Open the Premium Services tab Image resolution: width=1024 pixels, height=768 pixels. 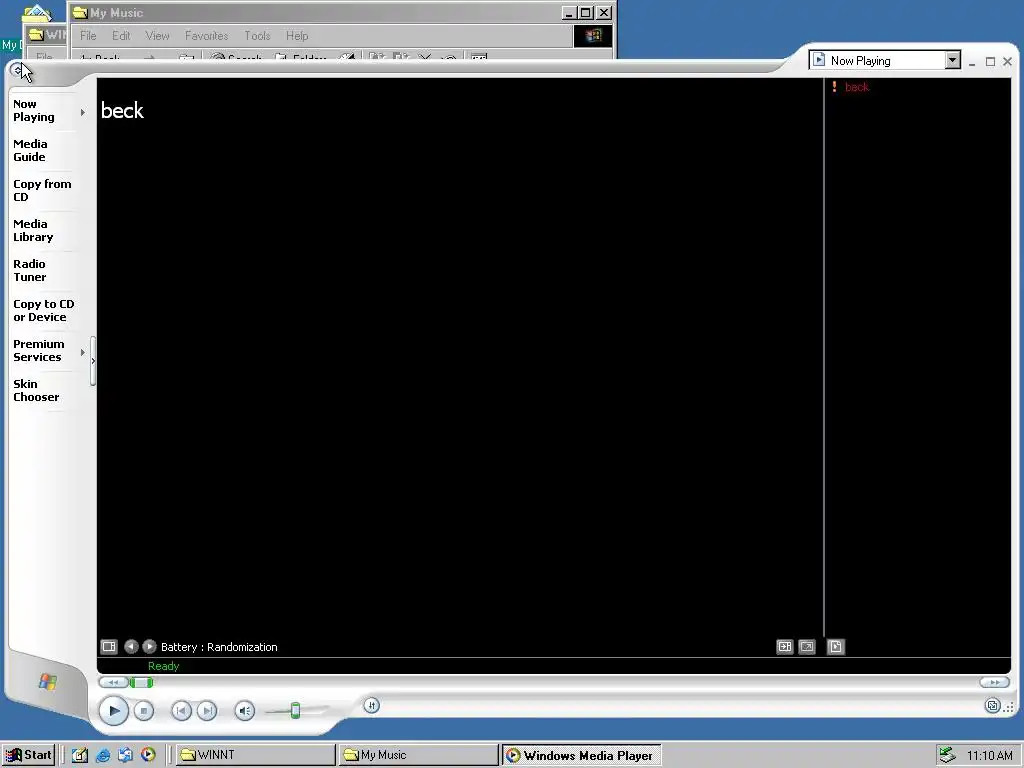pos(39,350)
